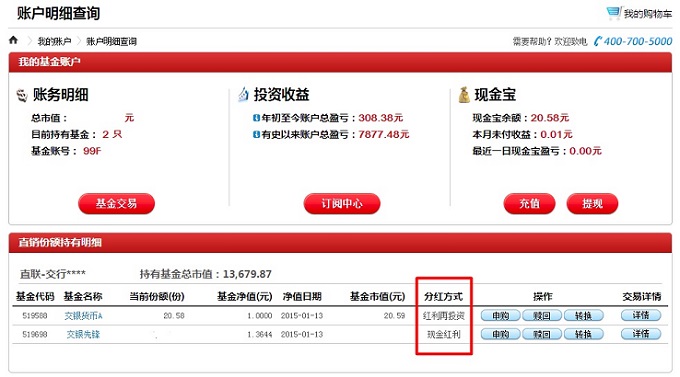Viewport: 680px width, 377px height.
Task: Click 最近一日现金宝盈亏 value 0.00元
Action: pyautogui.click(x=585, y=151)
